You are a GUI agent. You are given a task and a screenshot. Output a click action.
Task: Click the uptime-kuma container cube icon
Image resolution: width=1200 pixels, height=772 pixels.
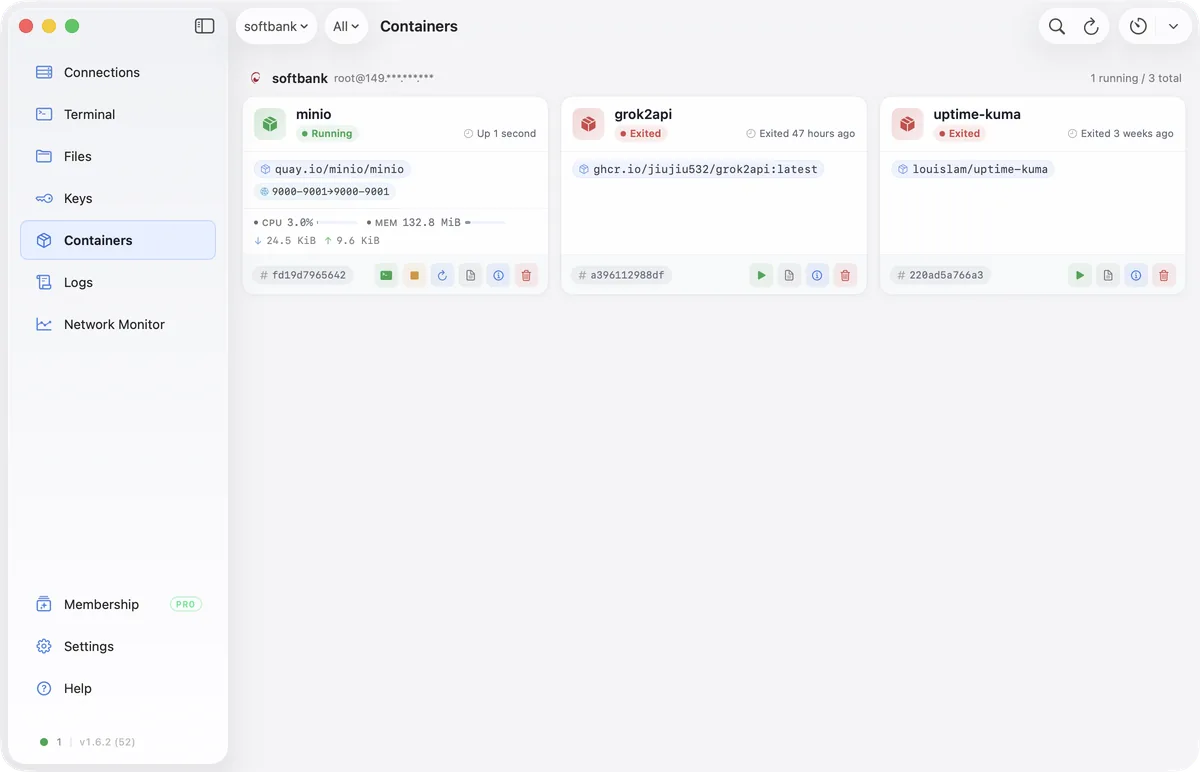coord(907,124)
